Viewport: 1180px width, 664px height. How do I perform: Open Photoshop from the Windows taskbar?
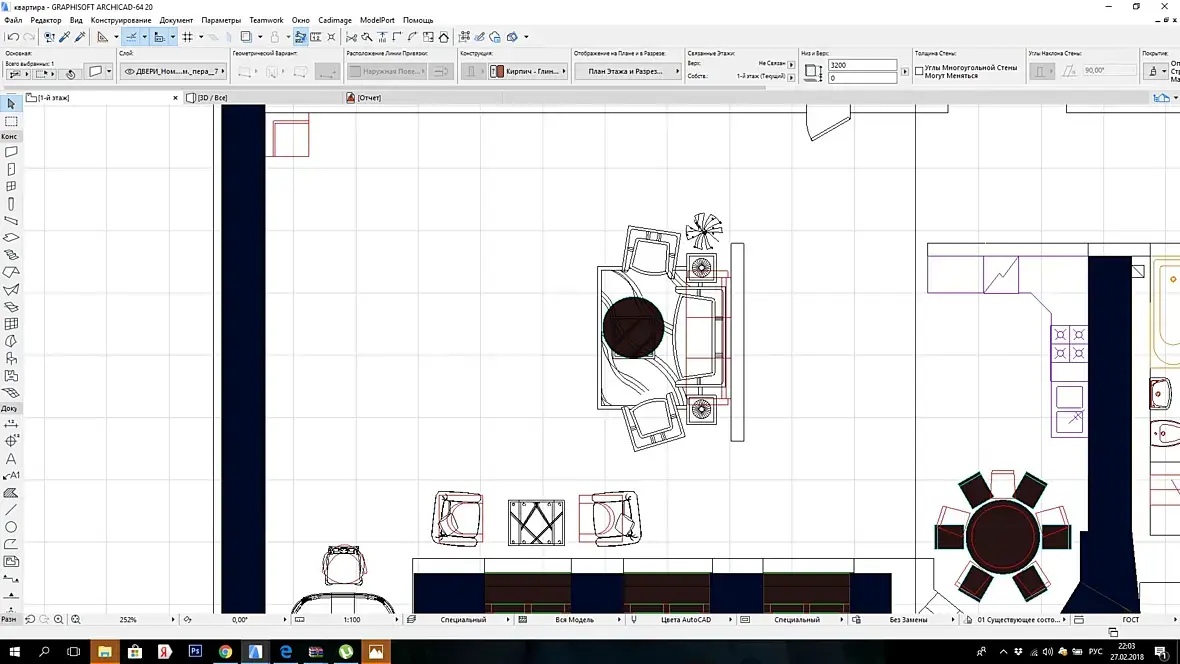(195, 652)
